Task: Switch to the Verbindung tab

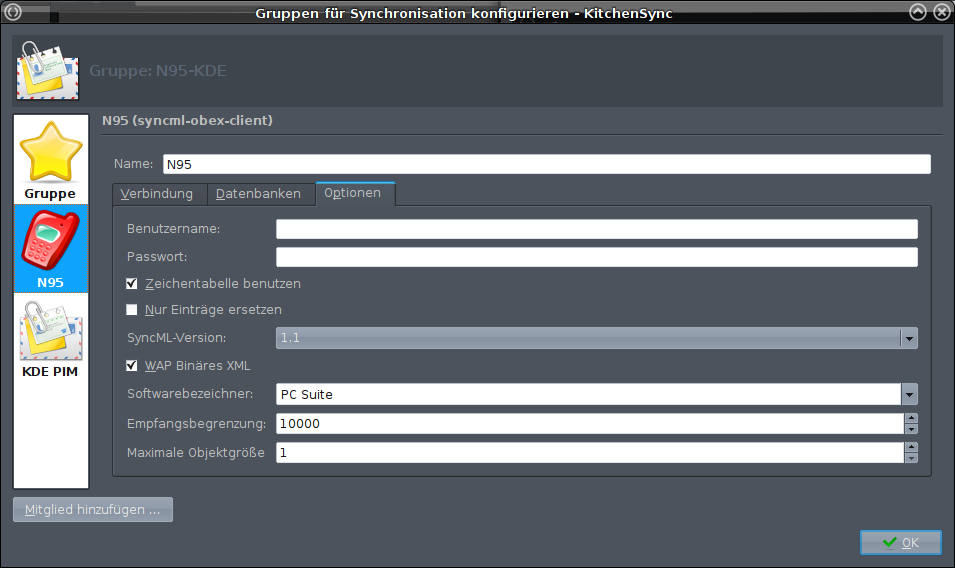Action: [x=158, y=194]
